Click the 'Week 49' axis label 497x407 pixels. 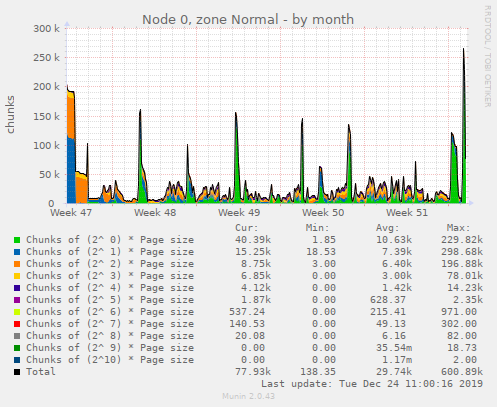(239, 213)
